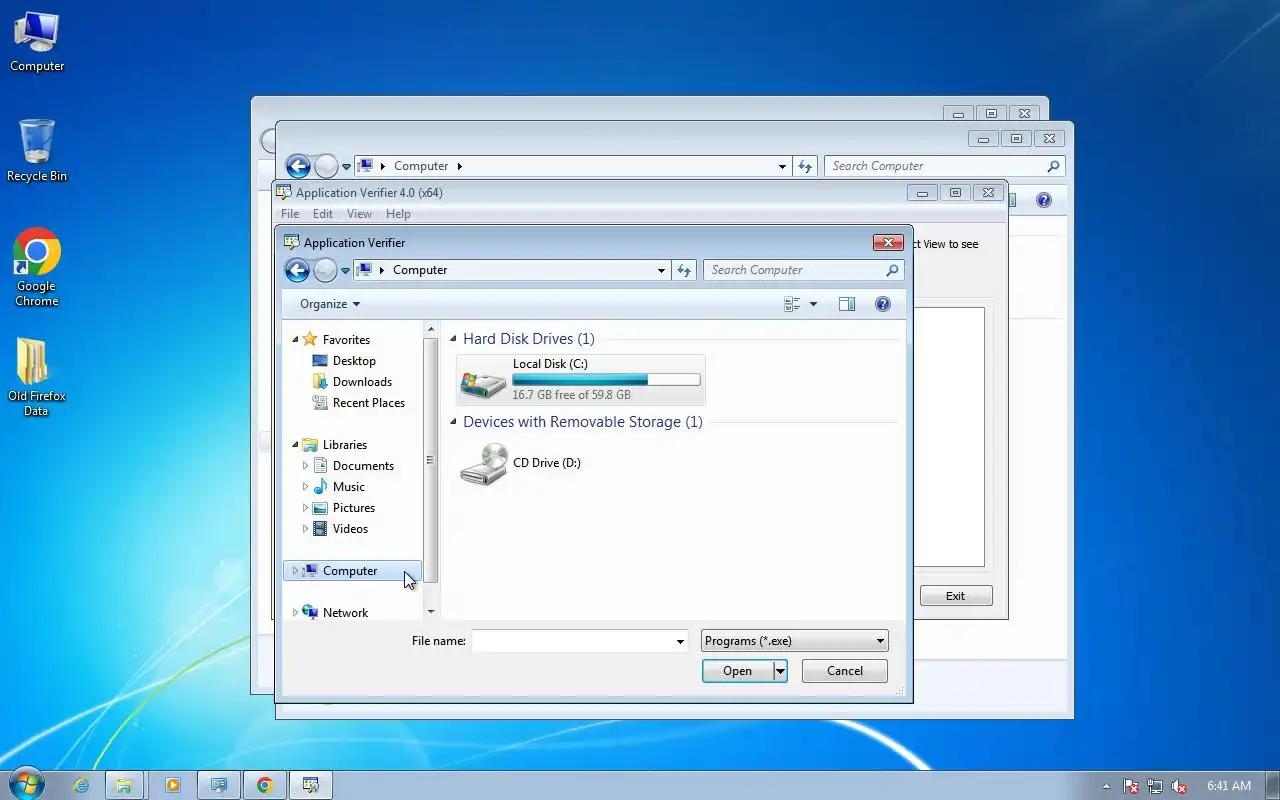
Task: Open the Organize menu
Action: (x=330, y=304)
